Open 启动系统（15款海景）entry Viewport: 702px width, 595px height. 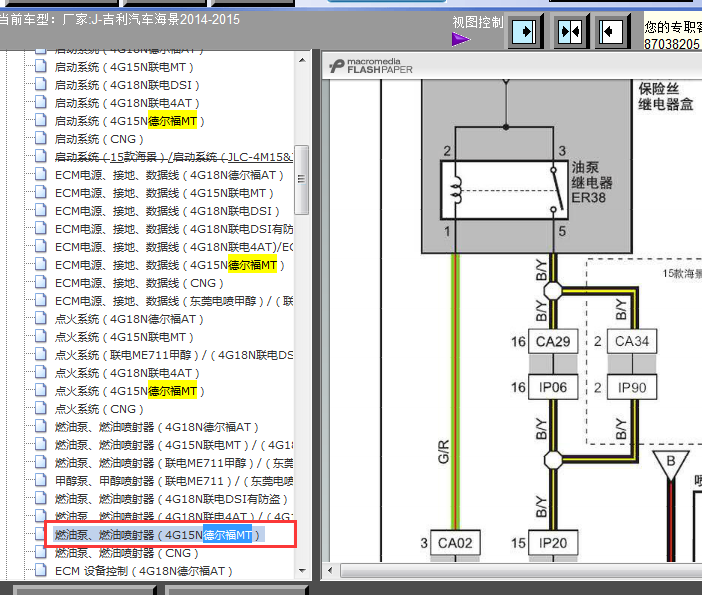click(x=173, y=157)
